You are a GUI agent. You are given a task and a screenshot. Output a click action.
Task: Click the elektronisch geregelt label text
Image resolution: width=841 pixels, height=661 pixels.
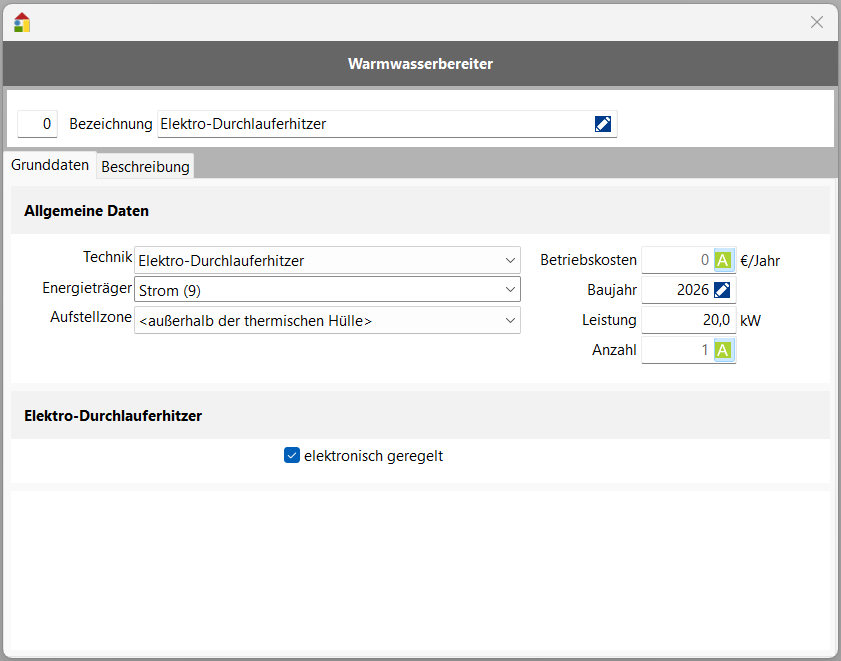tap(373, 456)
